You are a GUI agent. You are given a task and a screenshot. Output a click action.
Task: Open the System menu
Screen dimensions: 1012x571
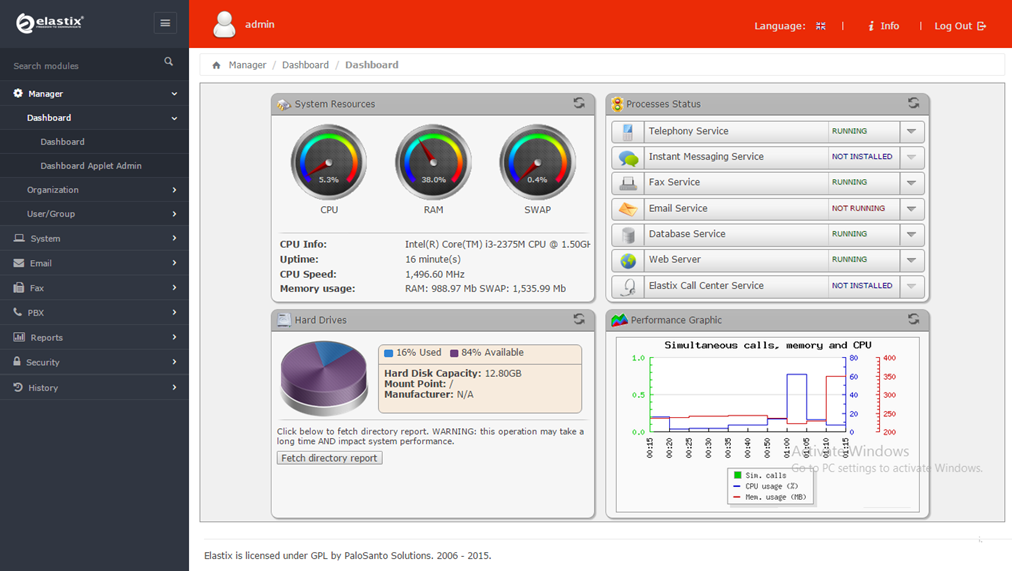point(94,238)
